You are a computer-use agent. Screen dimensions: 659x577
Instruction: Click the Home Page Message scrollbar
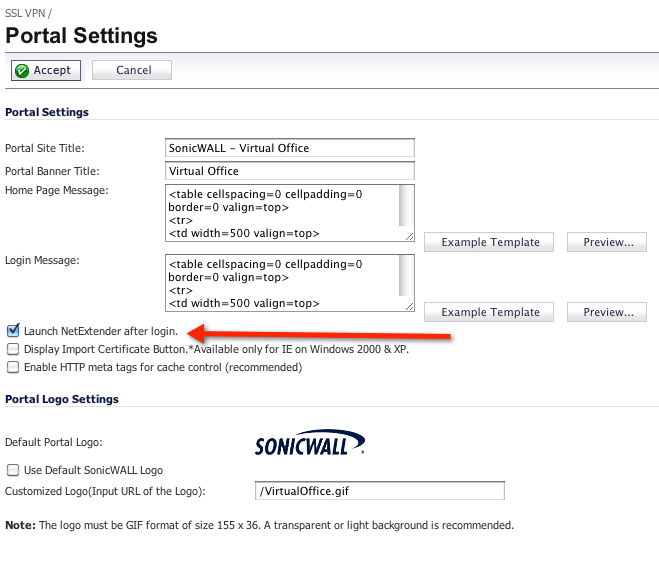click(x=406, y=206)
